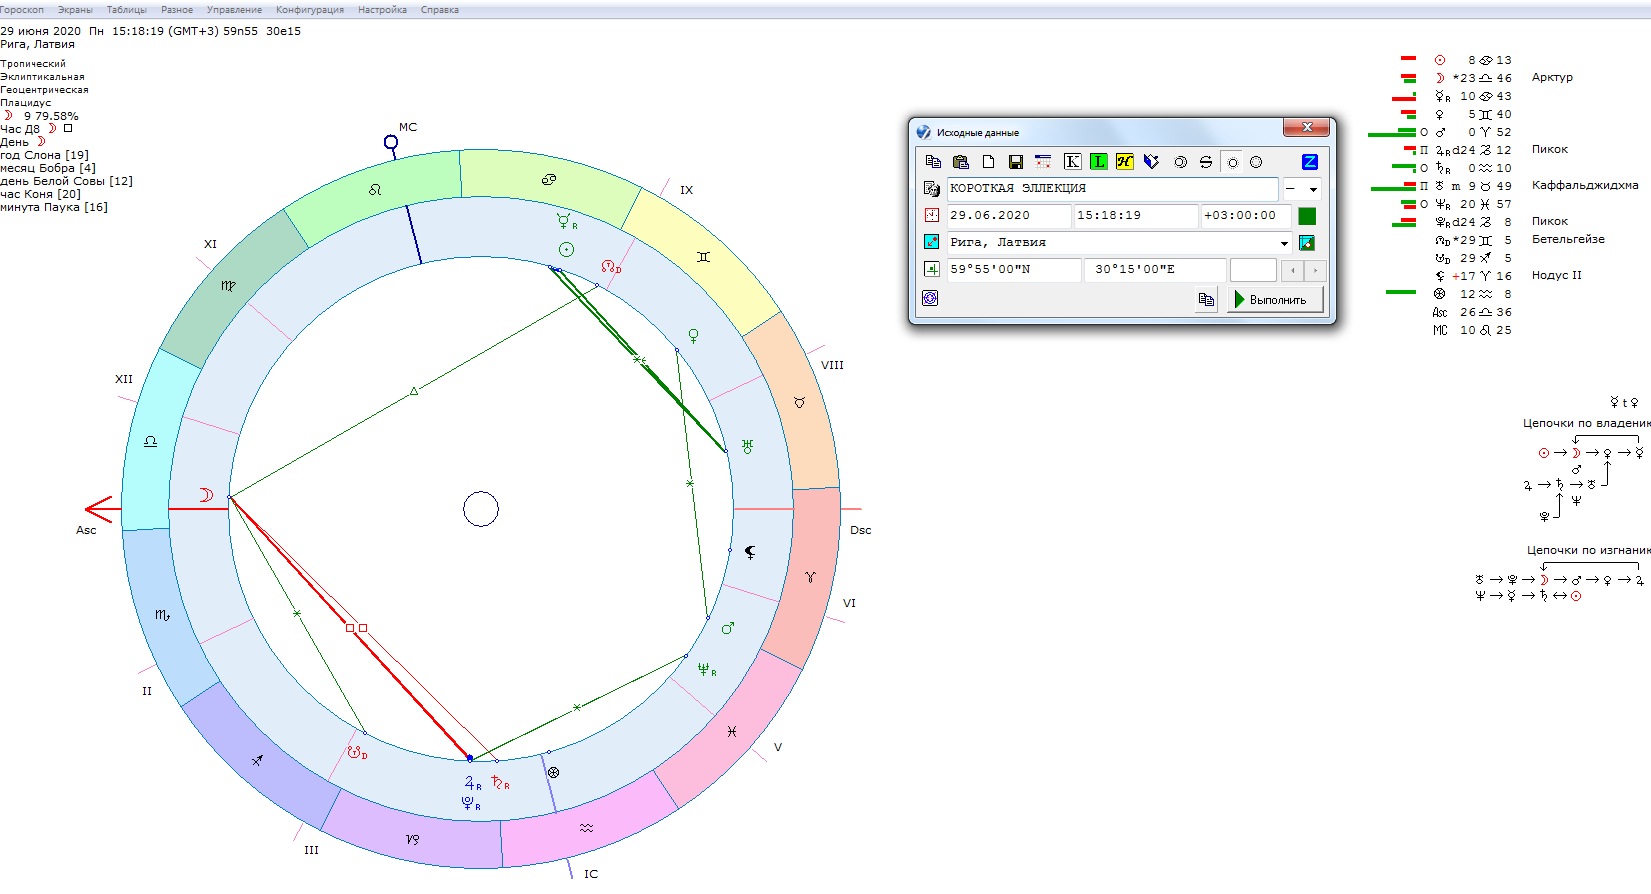Screen dimensions: 1651x894
Task: Click the green L icon
Action: point(1098,162)
